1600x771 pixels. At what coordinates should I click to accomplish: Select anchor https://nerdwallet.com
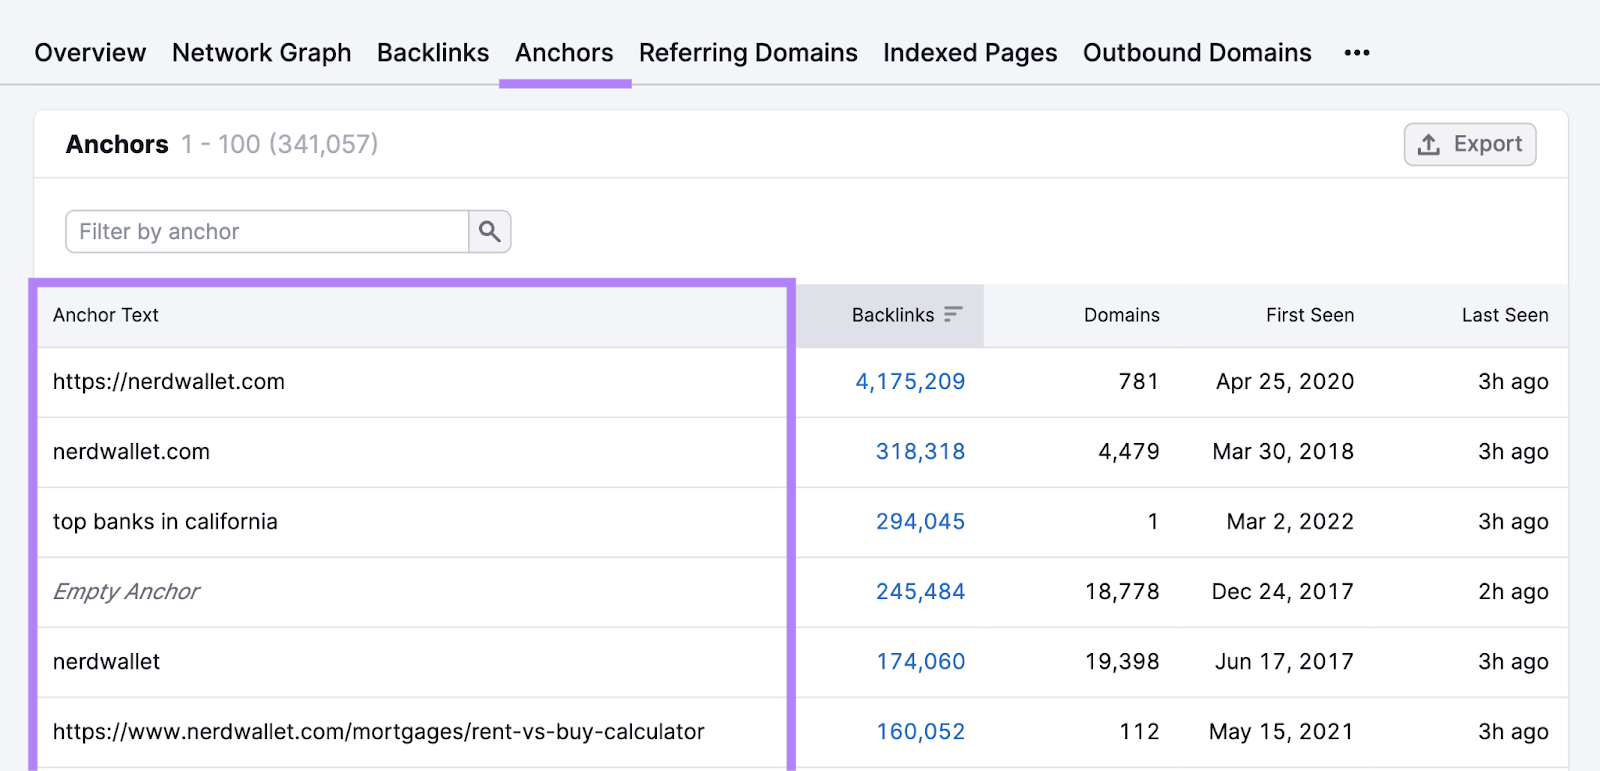[169, 381]
